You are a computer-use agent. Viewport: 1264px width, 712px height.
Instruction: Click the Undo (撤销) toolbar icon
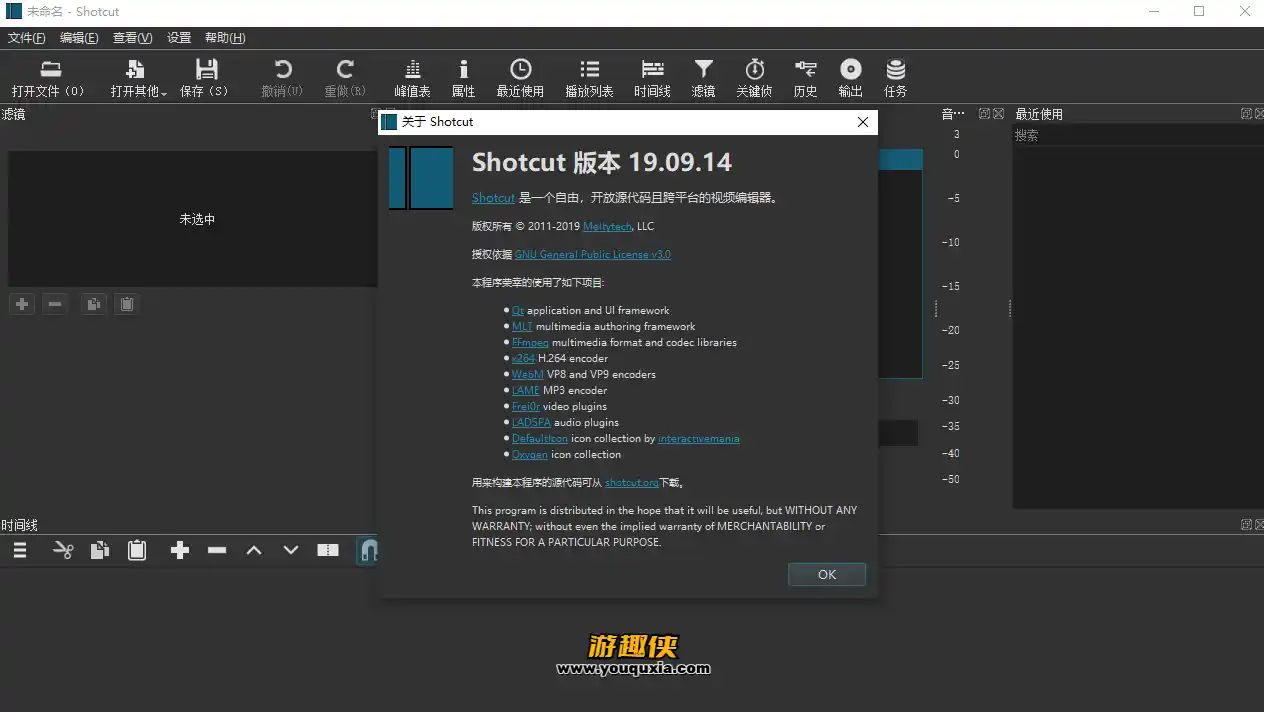(x=283, y=69)
